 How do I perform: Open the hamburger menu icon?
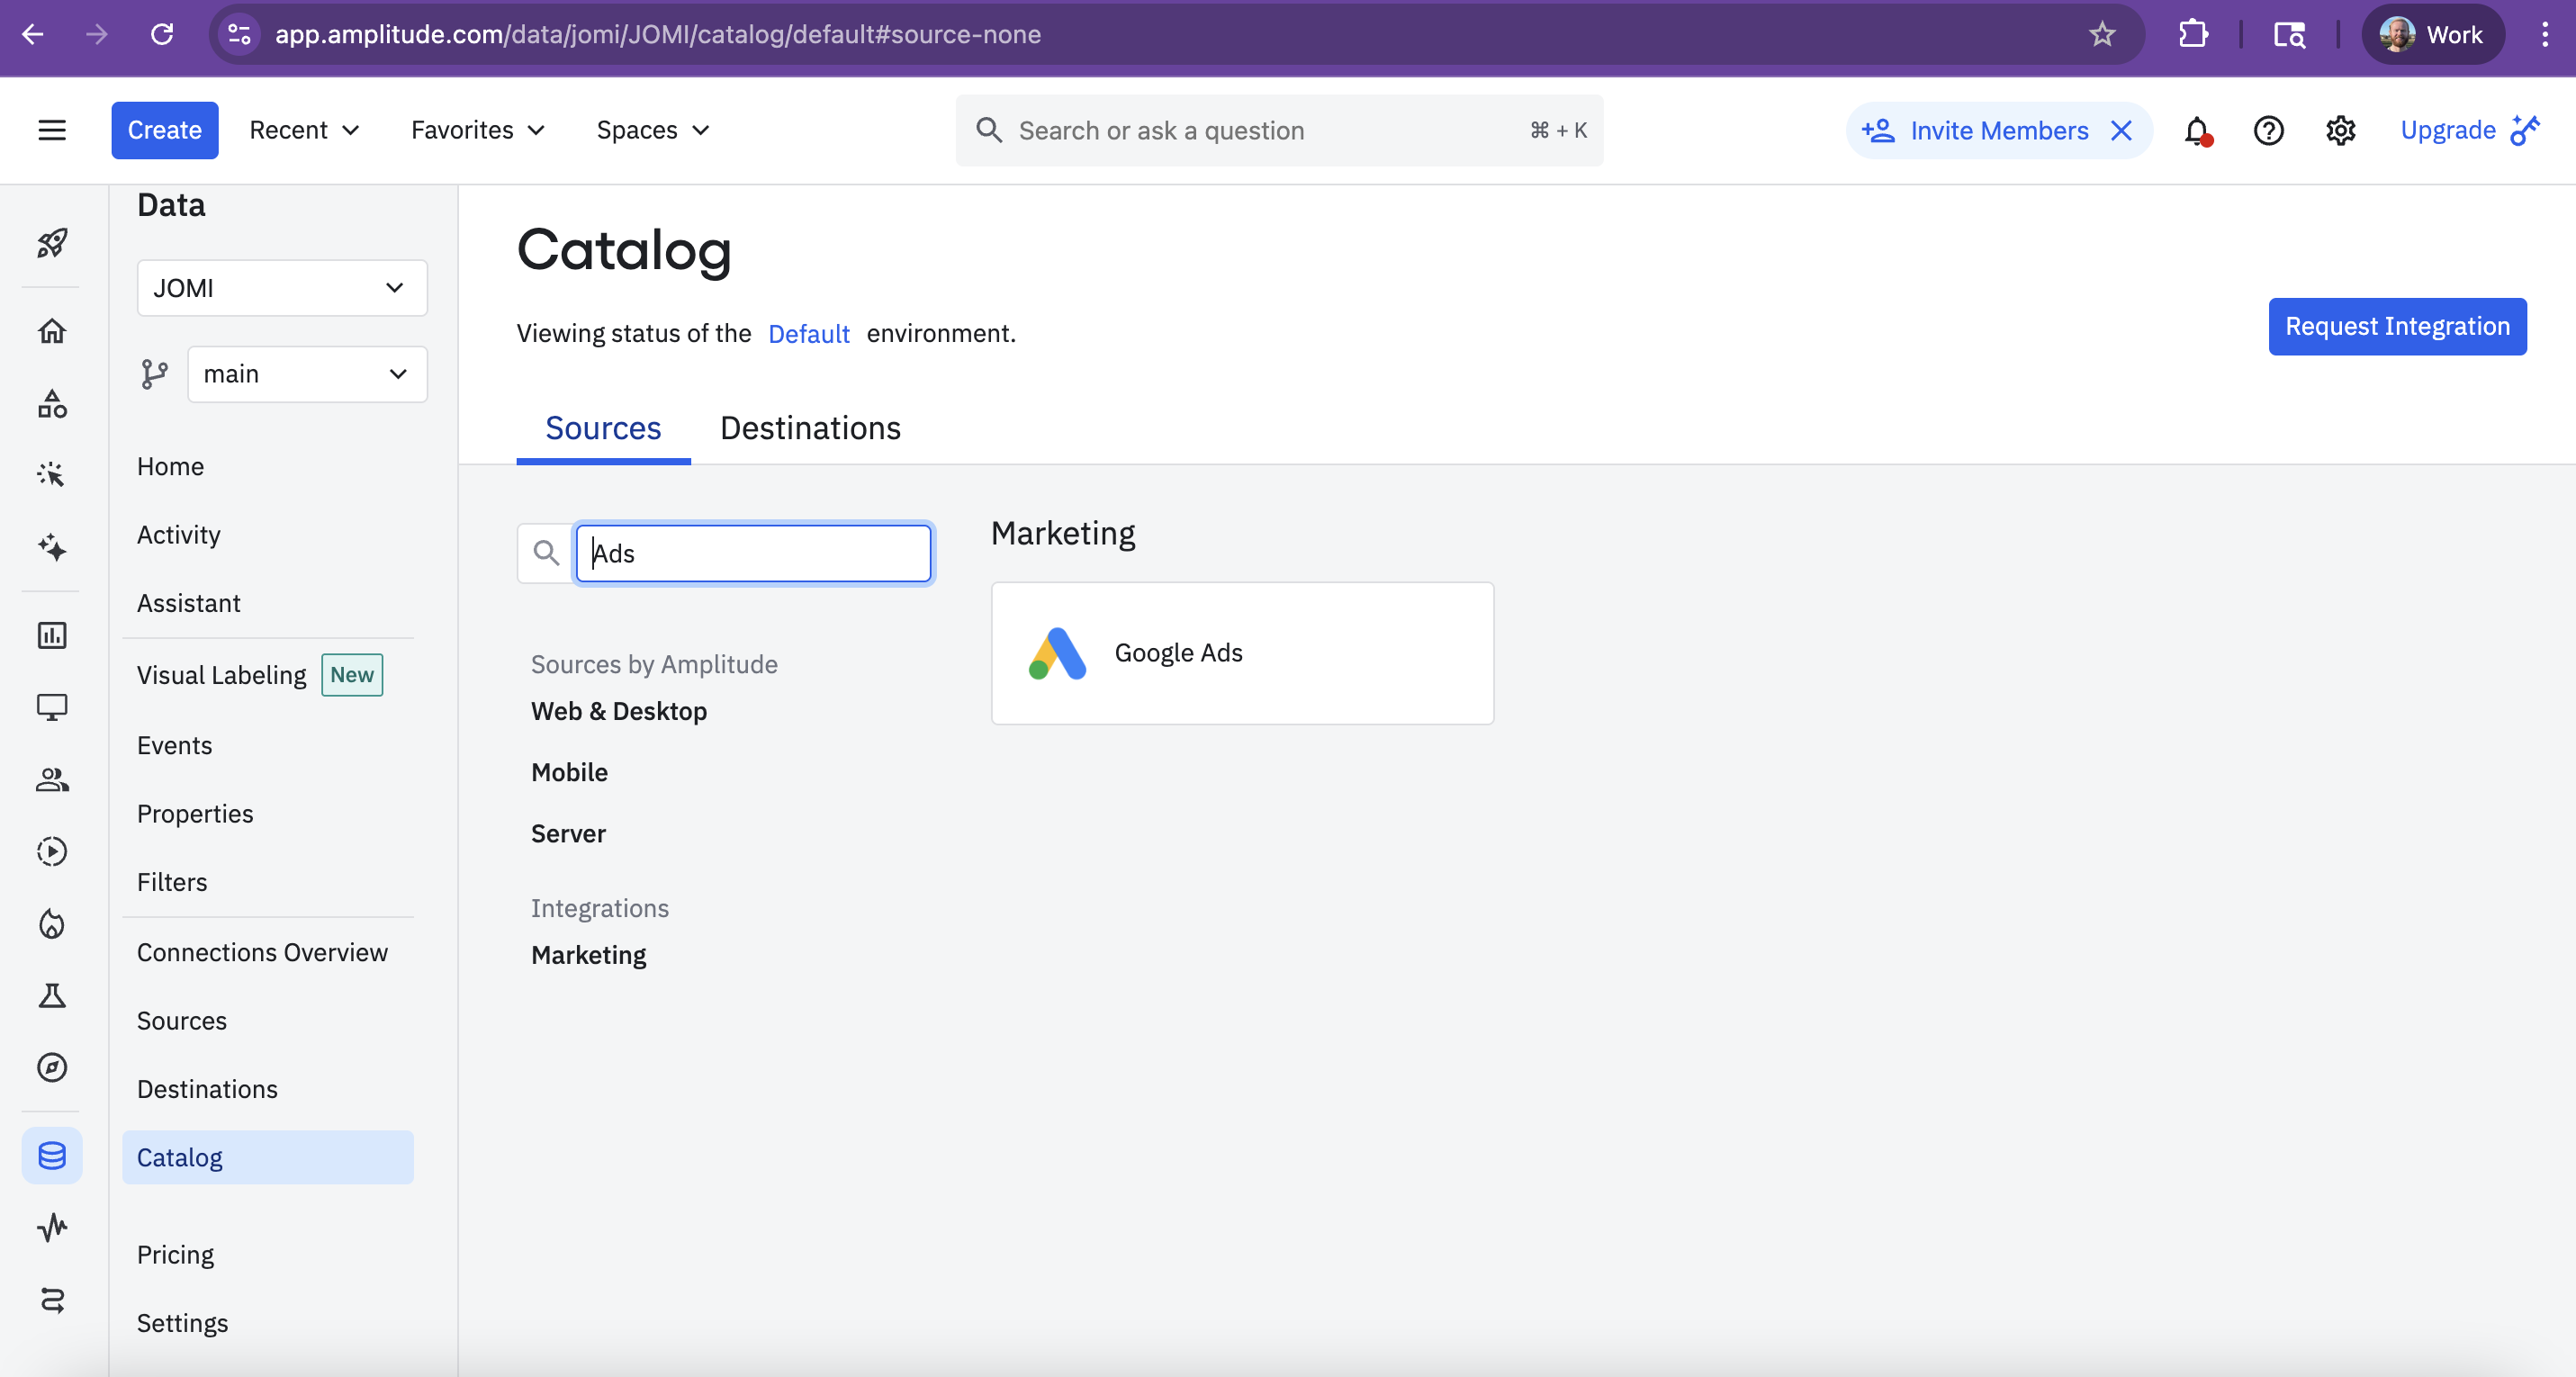(52, 131)
